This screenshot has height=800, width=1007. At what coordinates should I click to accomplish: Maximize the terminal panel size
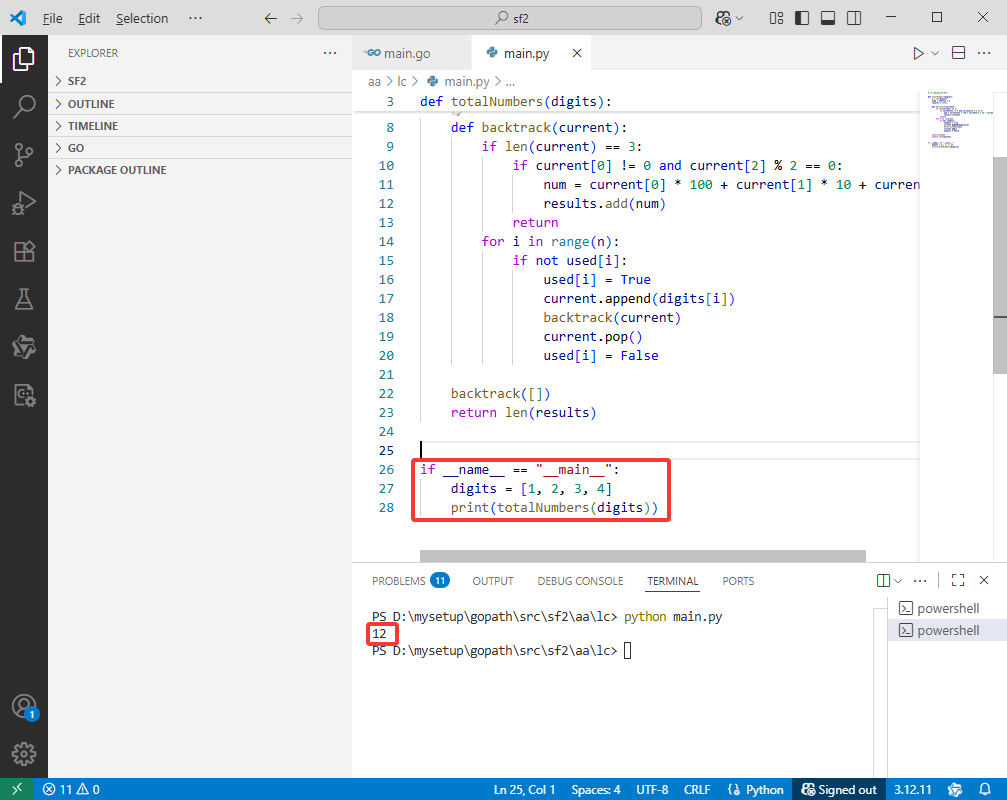coord(958,580)
